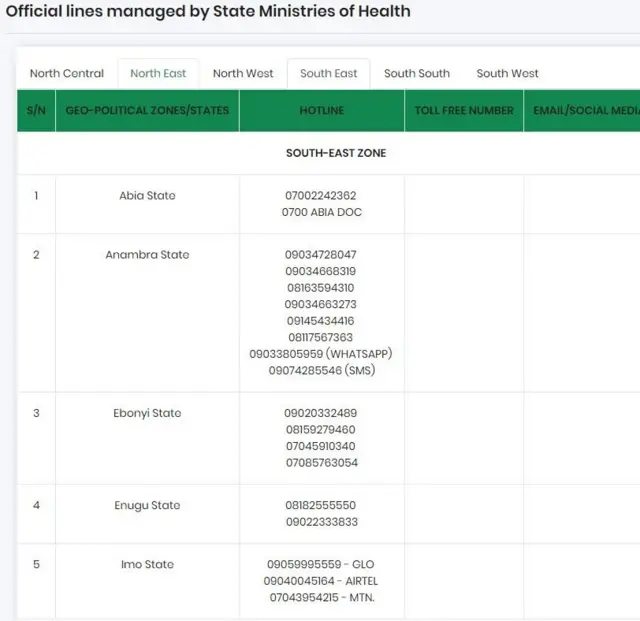Click the Hotline column header
The width and height of the screenshot is (640, 621).
click(x=321, y=111)
